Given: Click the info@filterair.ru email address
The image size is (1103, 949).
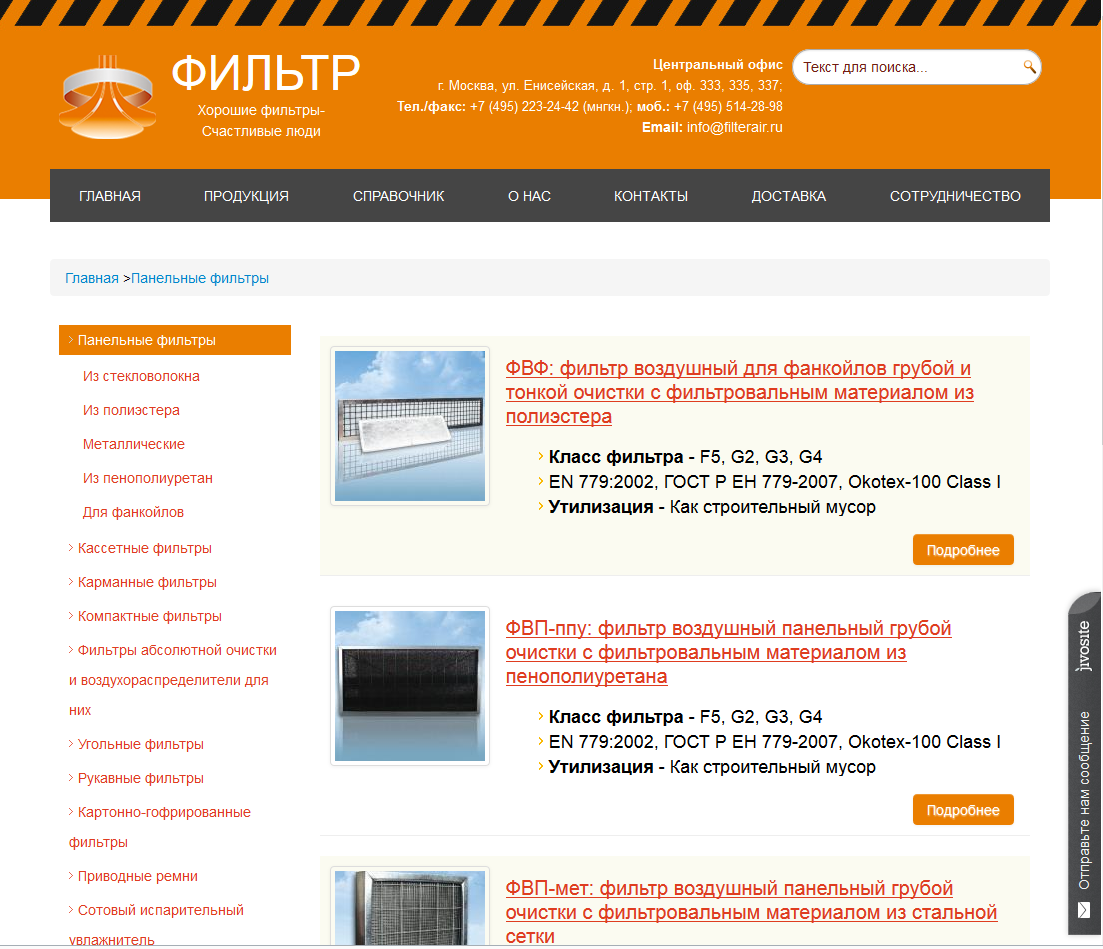Looking at the screenshot, I should [x=734, y=127].
